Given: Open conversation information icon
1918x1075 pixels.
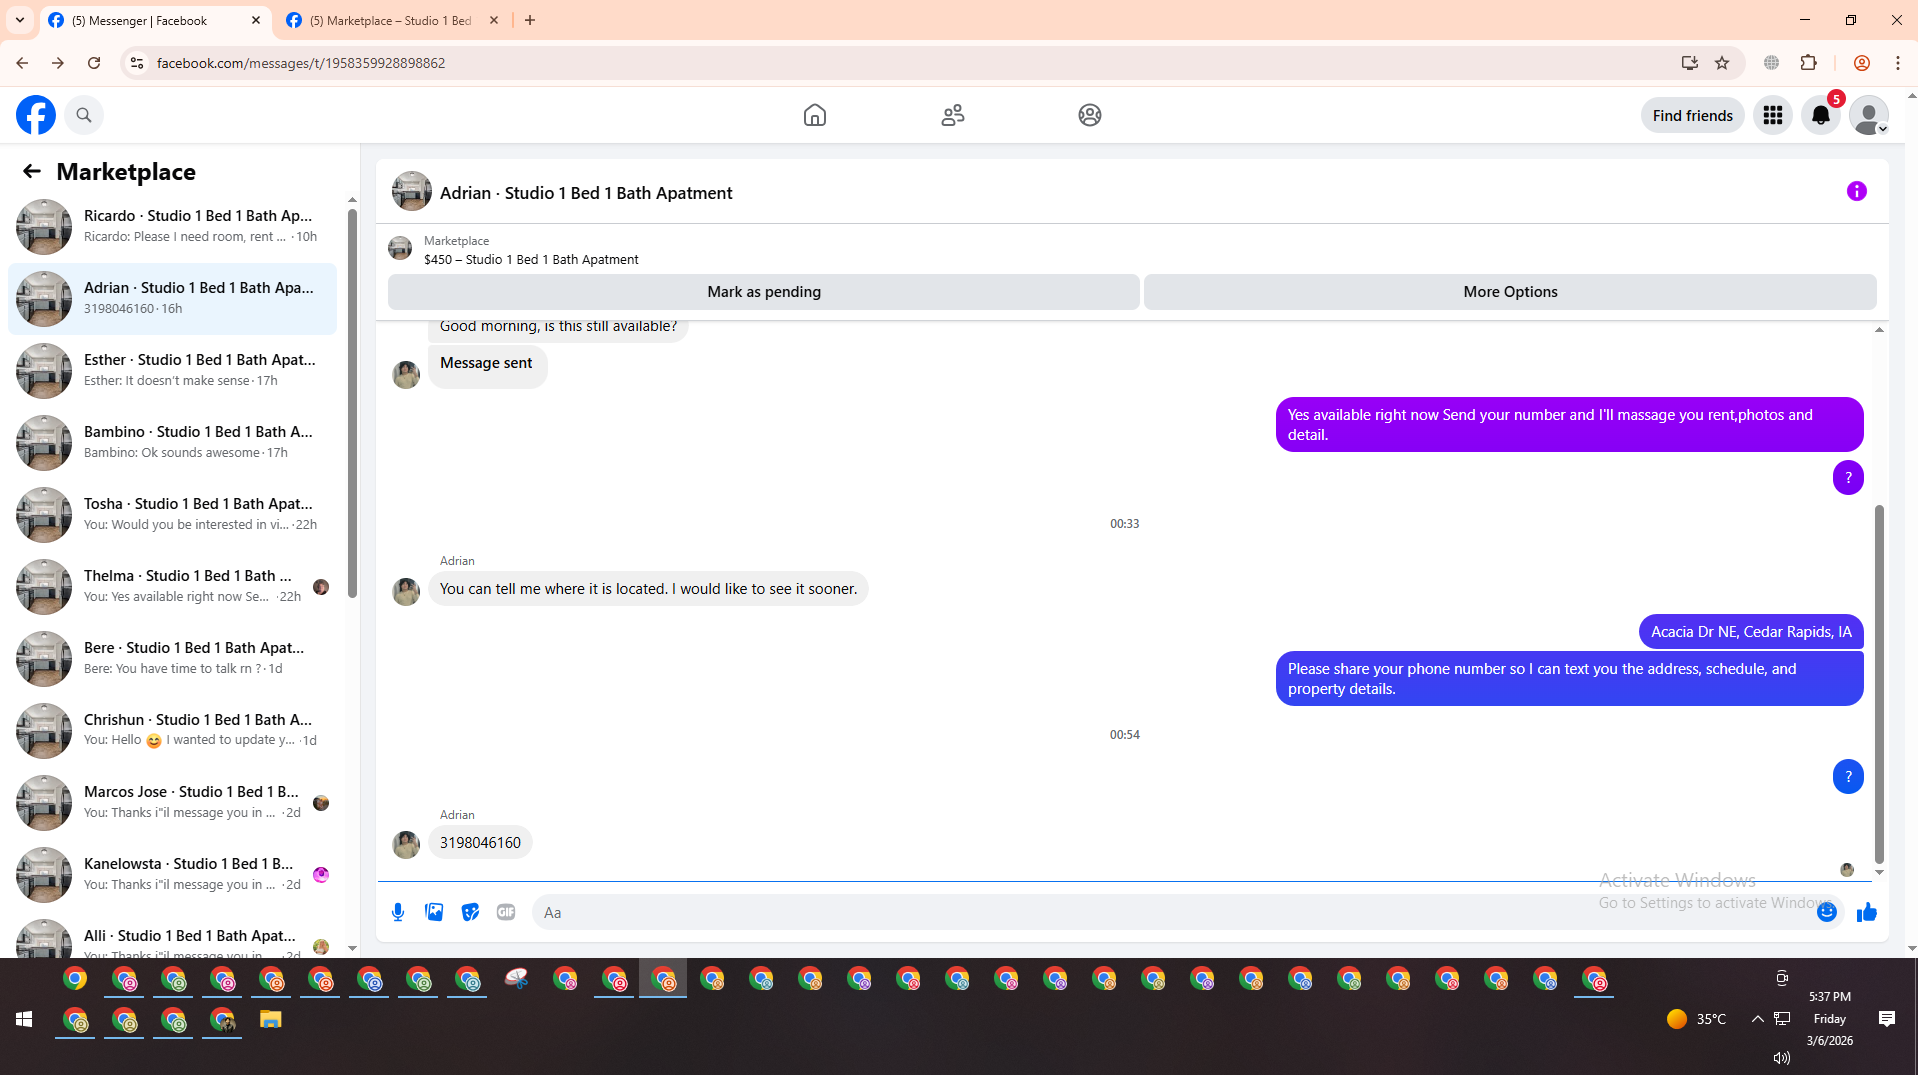Looking at the screenshot, I should pyautogui.click(x=1857, y=191).
